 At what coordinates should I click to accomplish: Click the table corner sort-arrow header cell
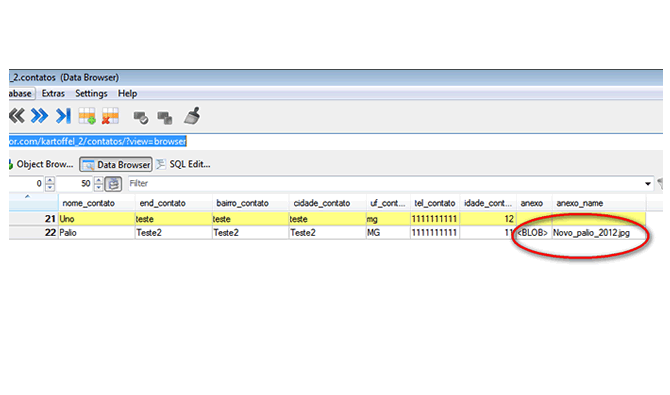[x=33, y=202]
